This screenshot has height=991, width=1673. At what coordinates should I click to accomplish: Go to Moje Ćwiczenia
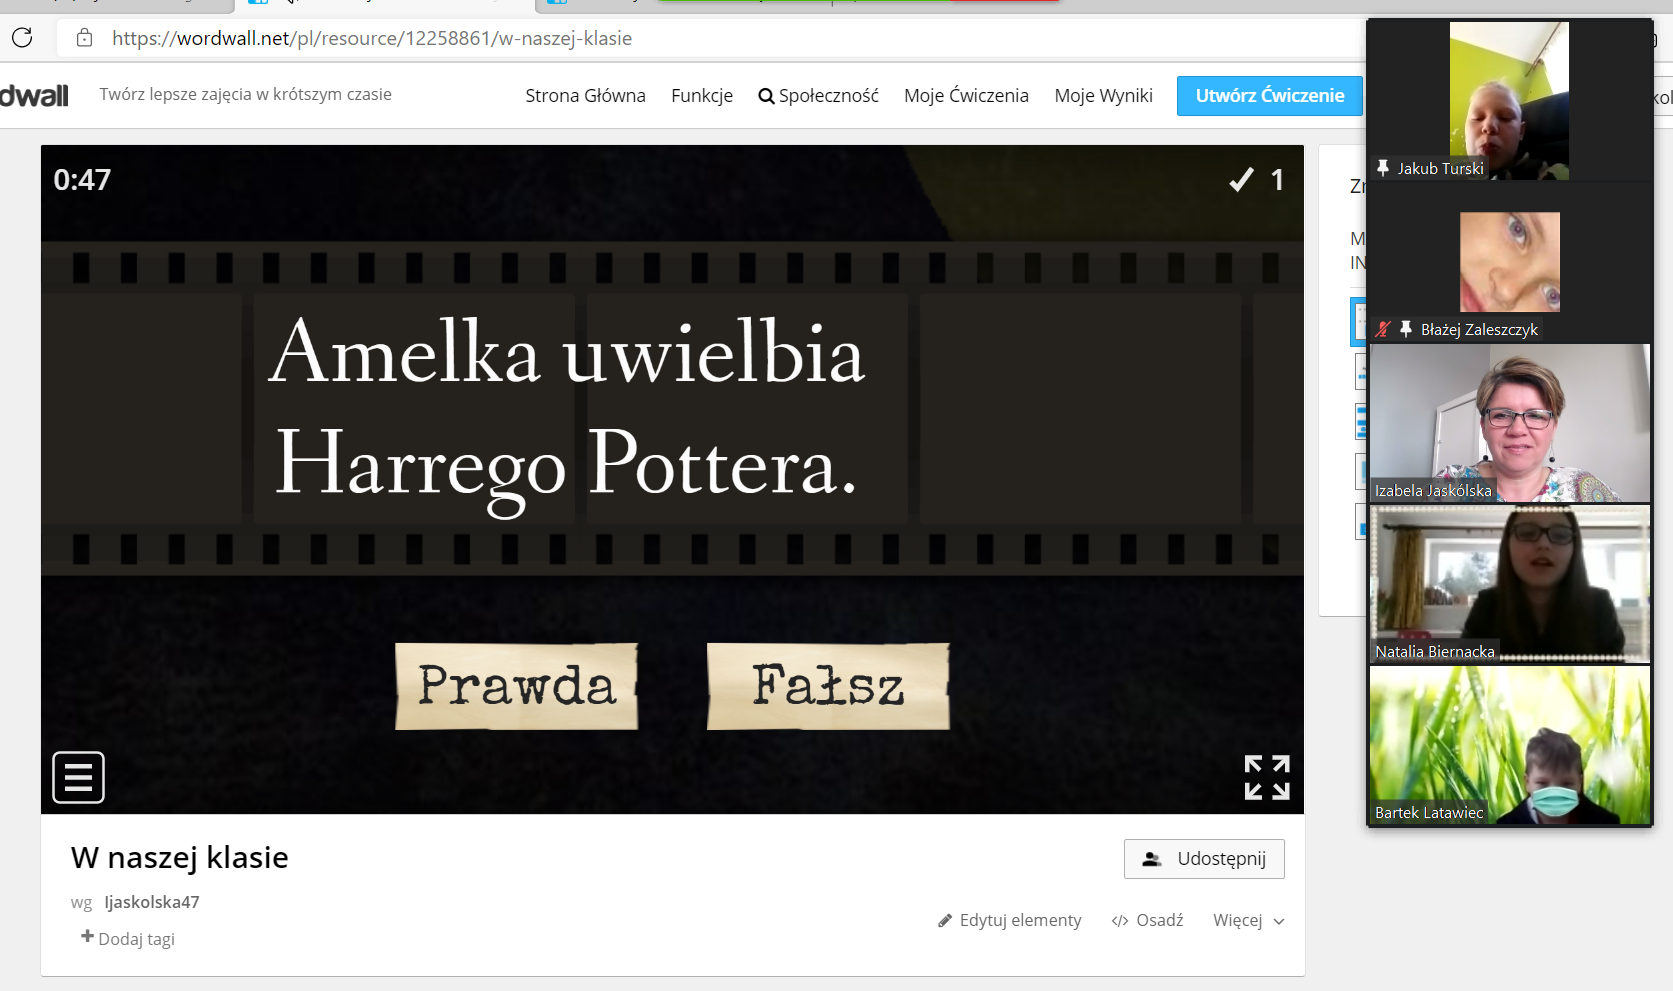coord(966,96)
